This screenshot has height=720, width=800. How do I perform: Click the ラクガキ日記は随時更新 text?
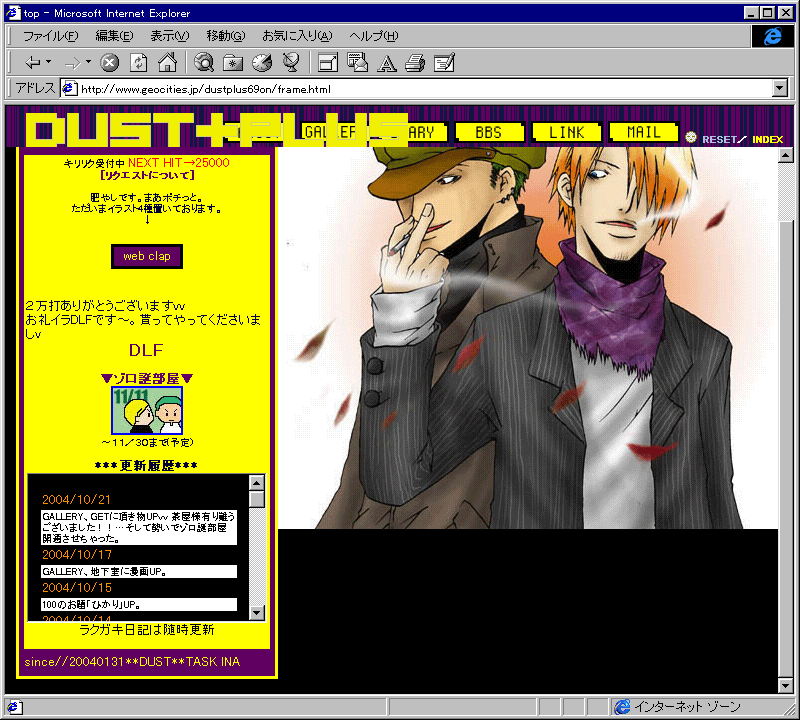coord(147,630)
